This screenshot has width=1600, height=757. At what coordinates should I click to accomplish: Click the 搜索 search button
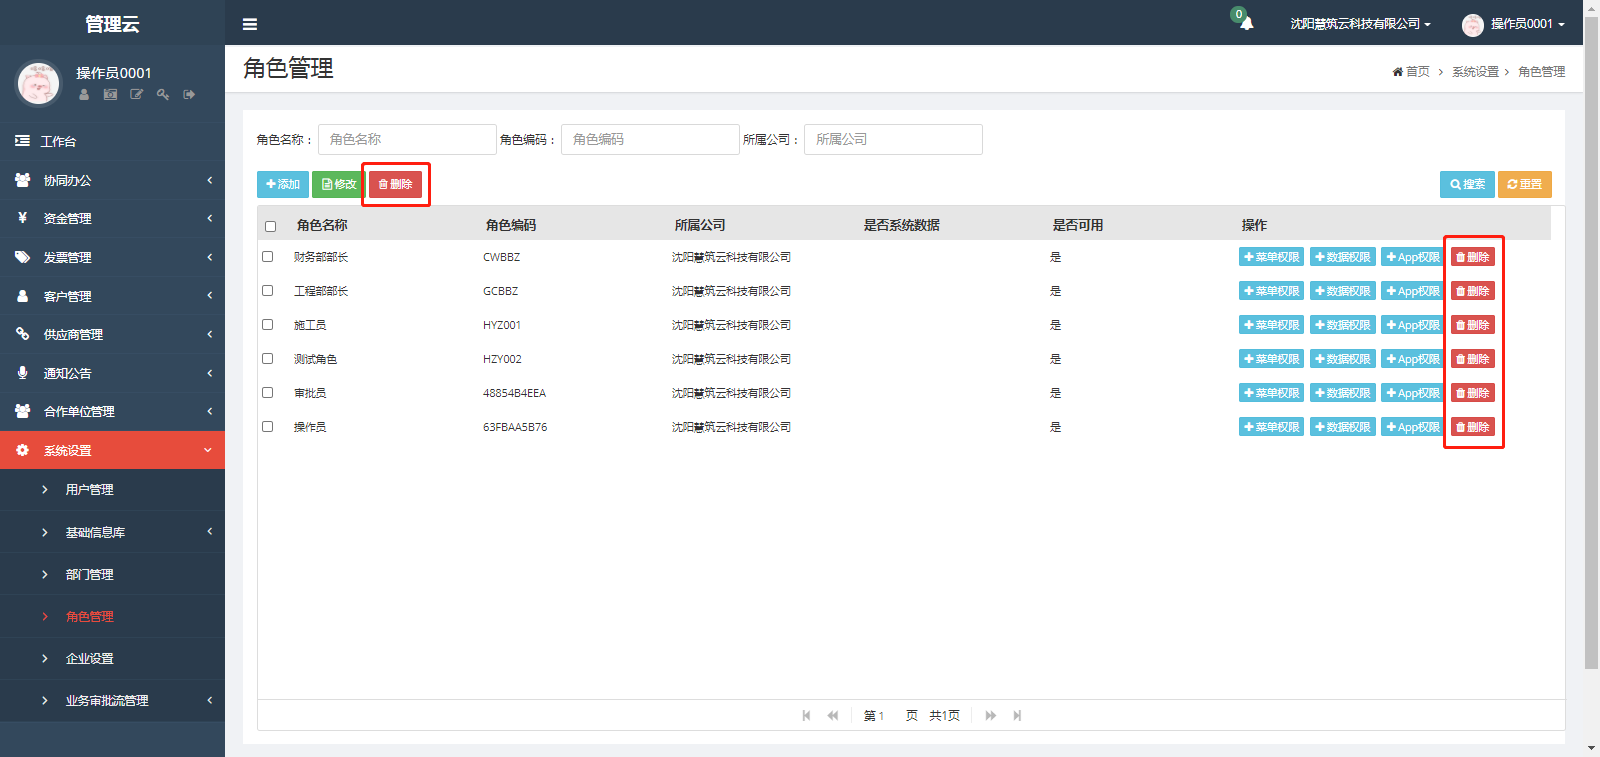[x=1467, y=184]
